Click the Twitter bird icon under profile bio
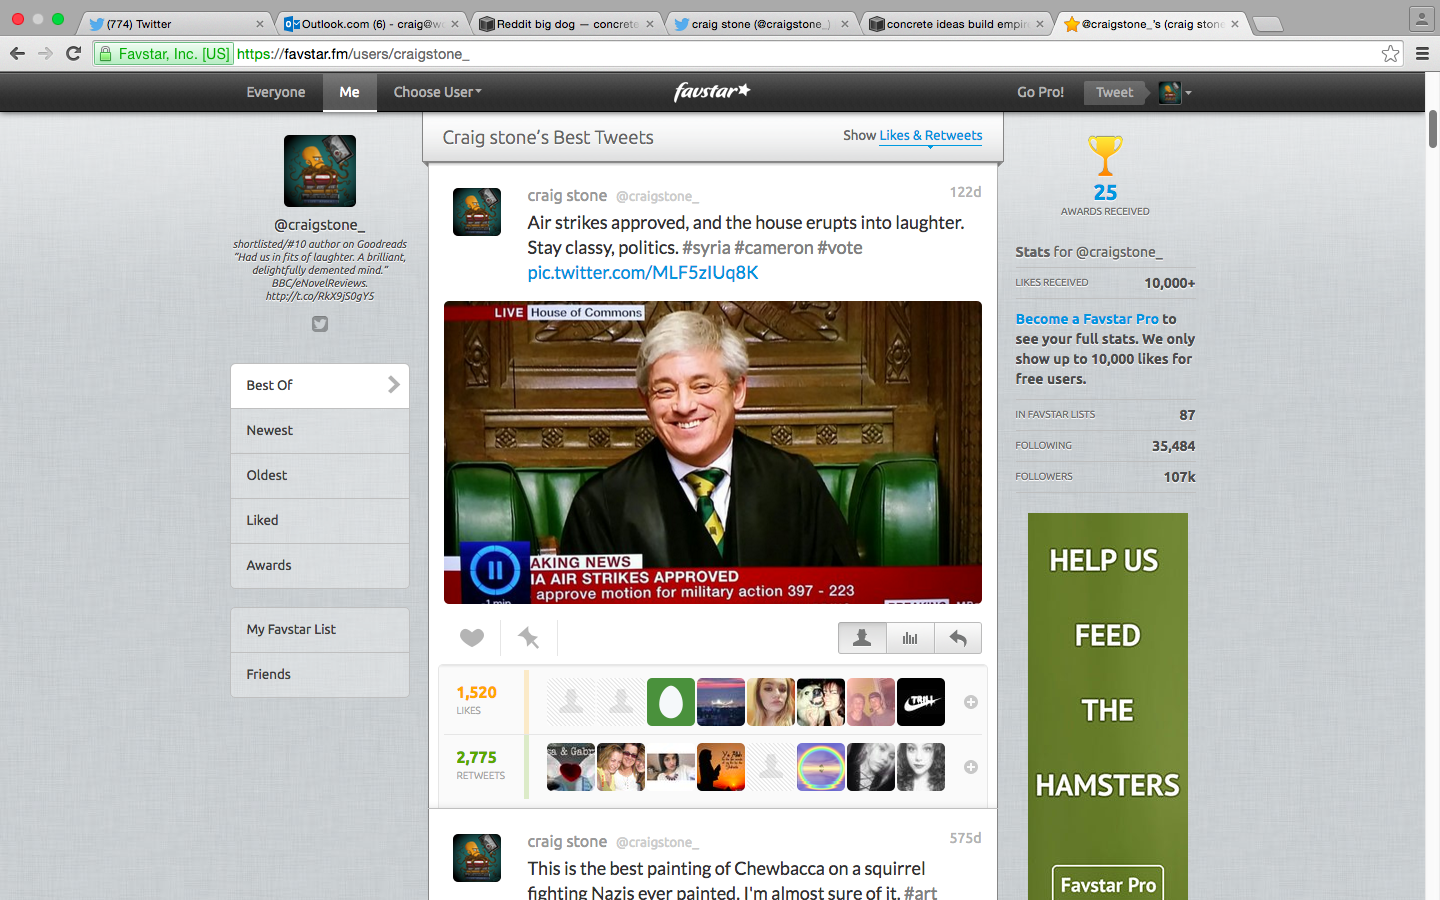Image resolution: width=1440 pixels, height=900 pixels. coord(320,324)
